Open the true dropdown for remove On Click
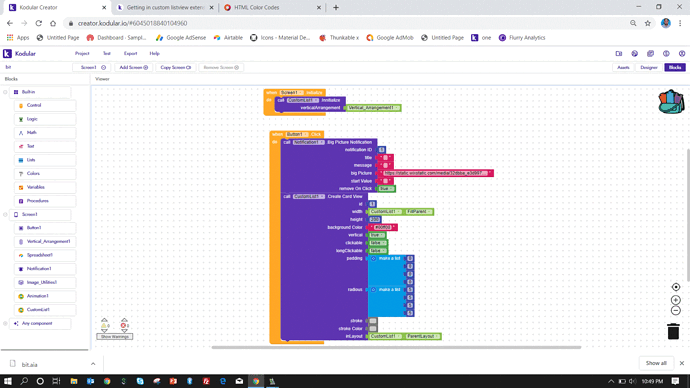The image size is (690, 388). pos(385,189)
